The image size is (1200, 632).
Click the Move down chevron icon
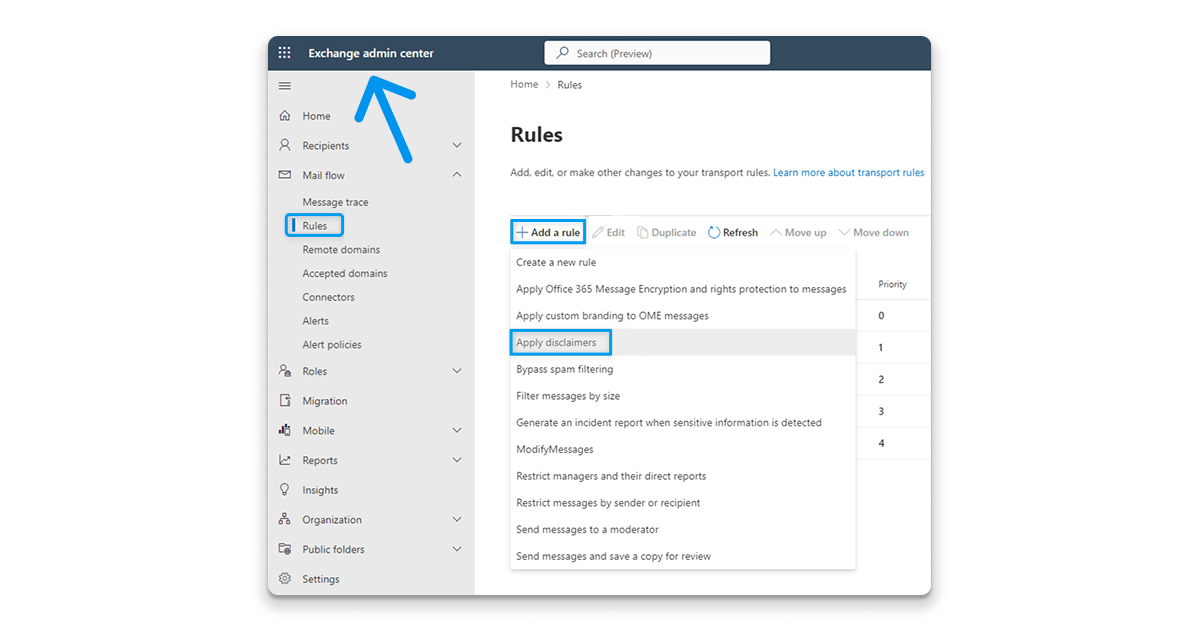click(844, 233)
